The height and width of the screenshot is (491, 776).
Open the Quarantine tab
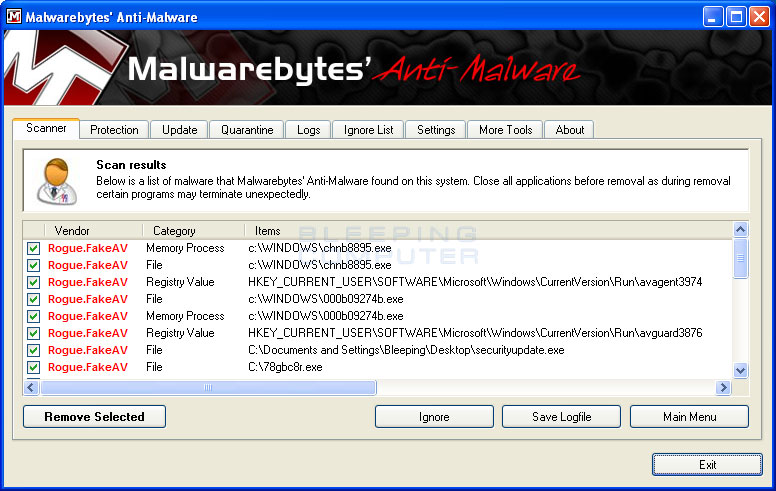point(247,130)
